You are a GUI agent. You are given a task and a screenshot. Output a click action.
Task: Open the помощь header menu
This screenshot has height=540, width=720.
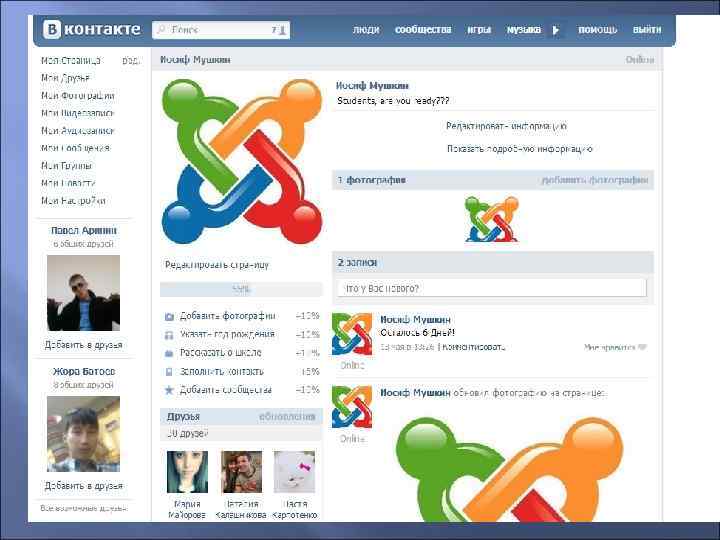597,30
